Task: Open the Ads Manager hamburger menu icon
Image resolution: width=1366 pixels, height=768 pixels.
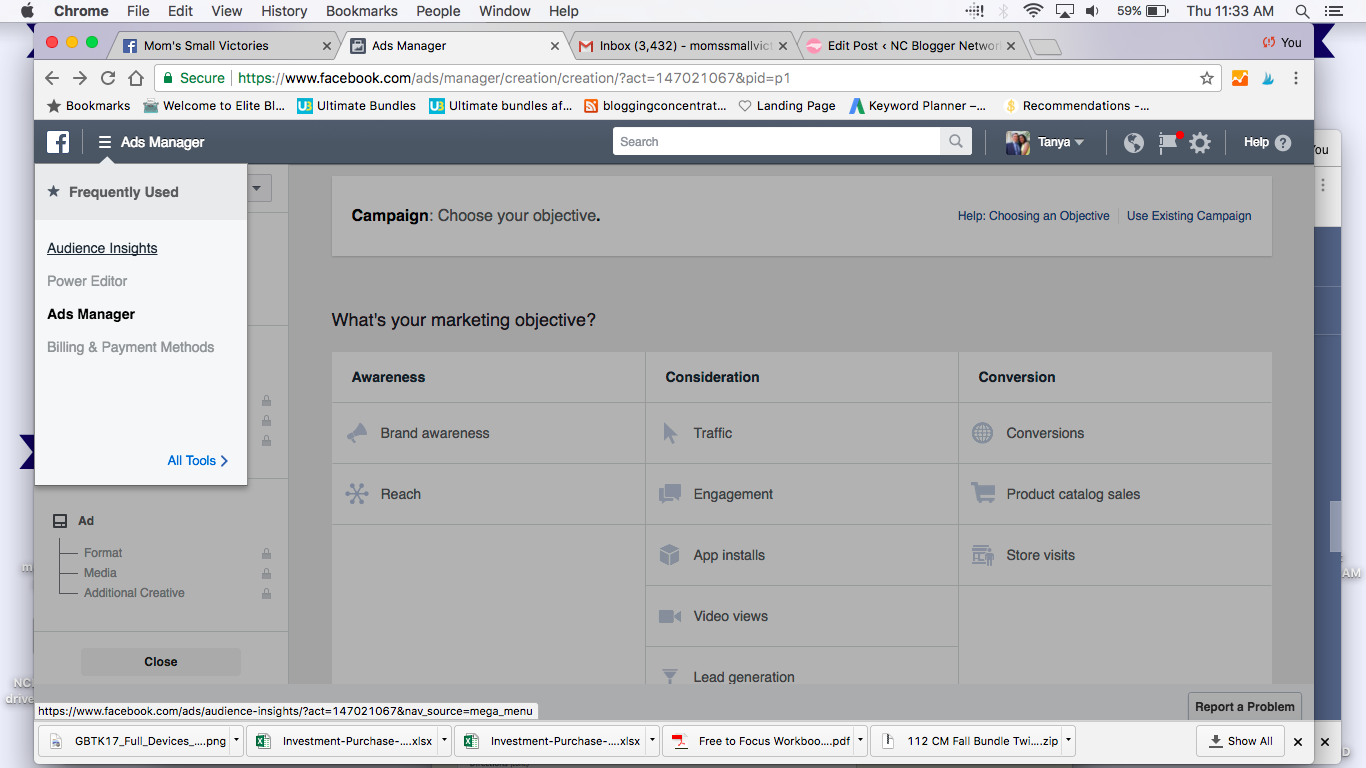Action: [105, 142]
